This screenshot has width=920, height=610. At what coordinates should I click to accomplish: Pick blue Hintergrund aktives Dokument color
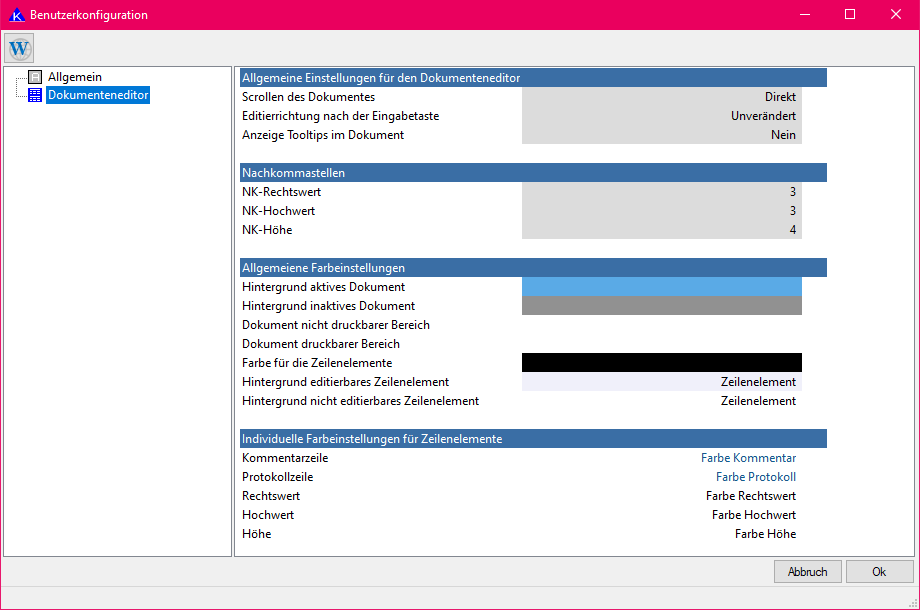click(661, 287)
